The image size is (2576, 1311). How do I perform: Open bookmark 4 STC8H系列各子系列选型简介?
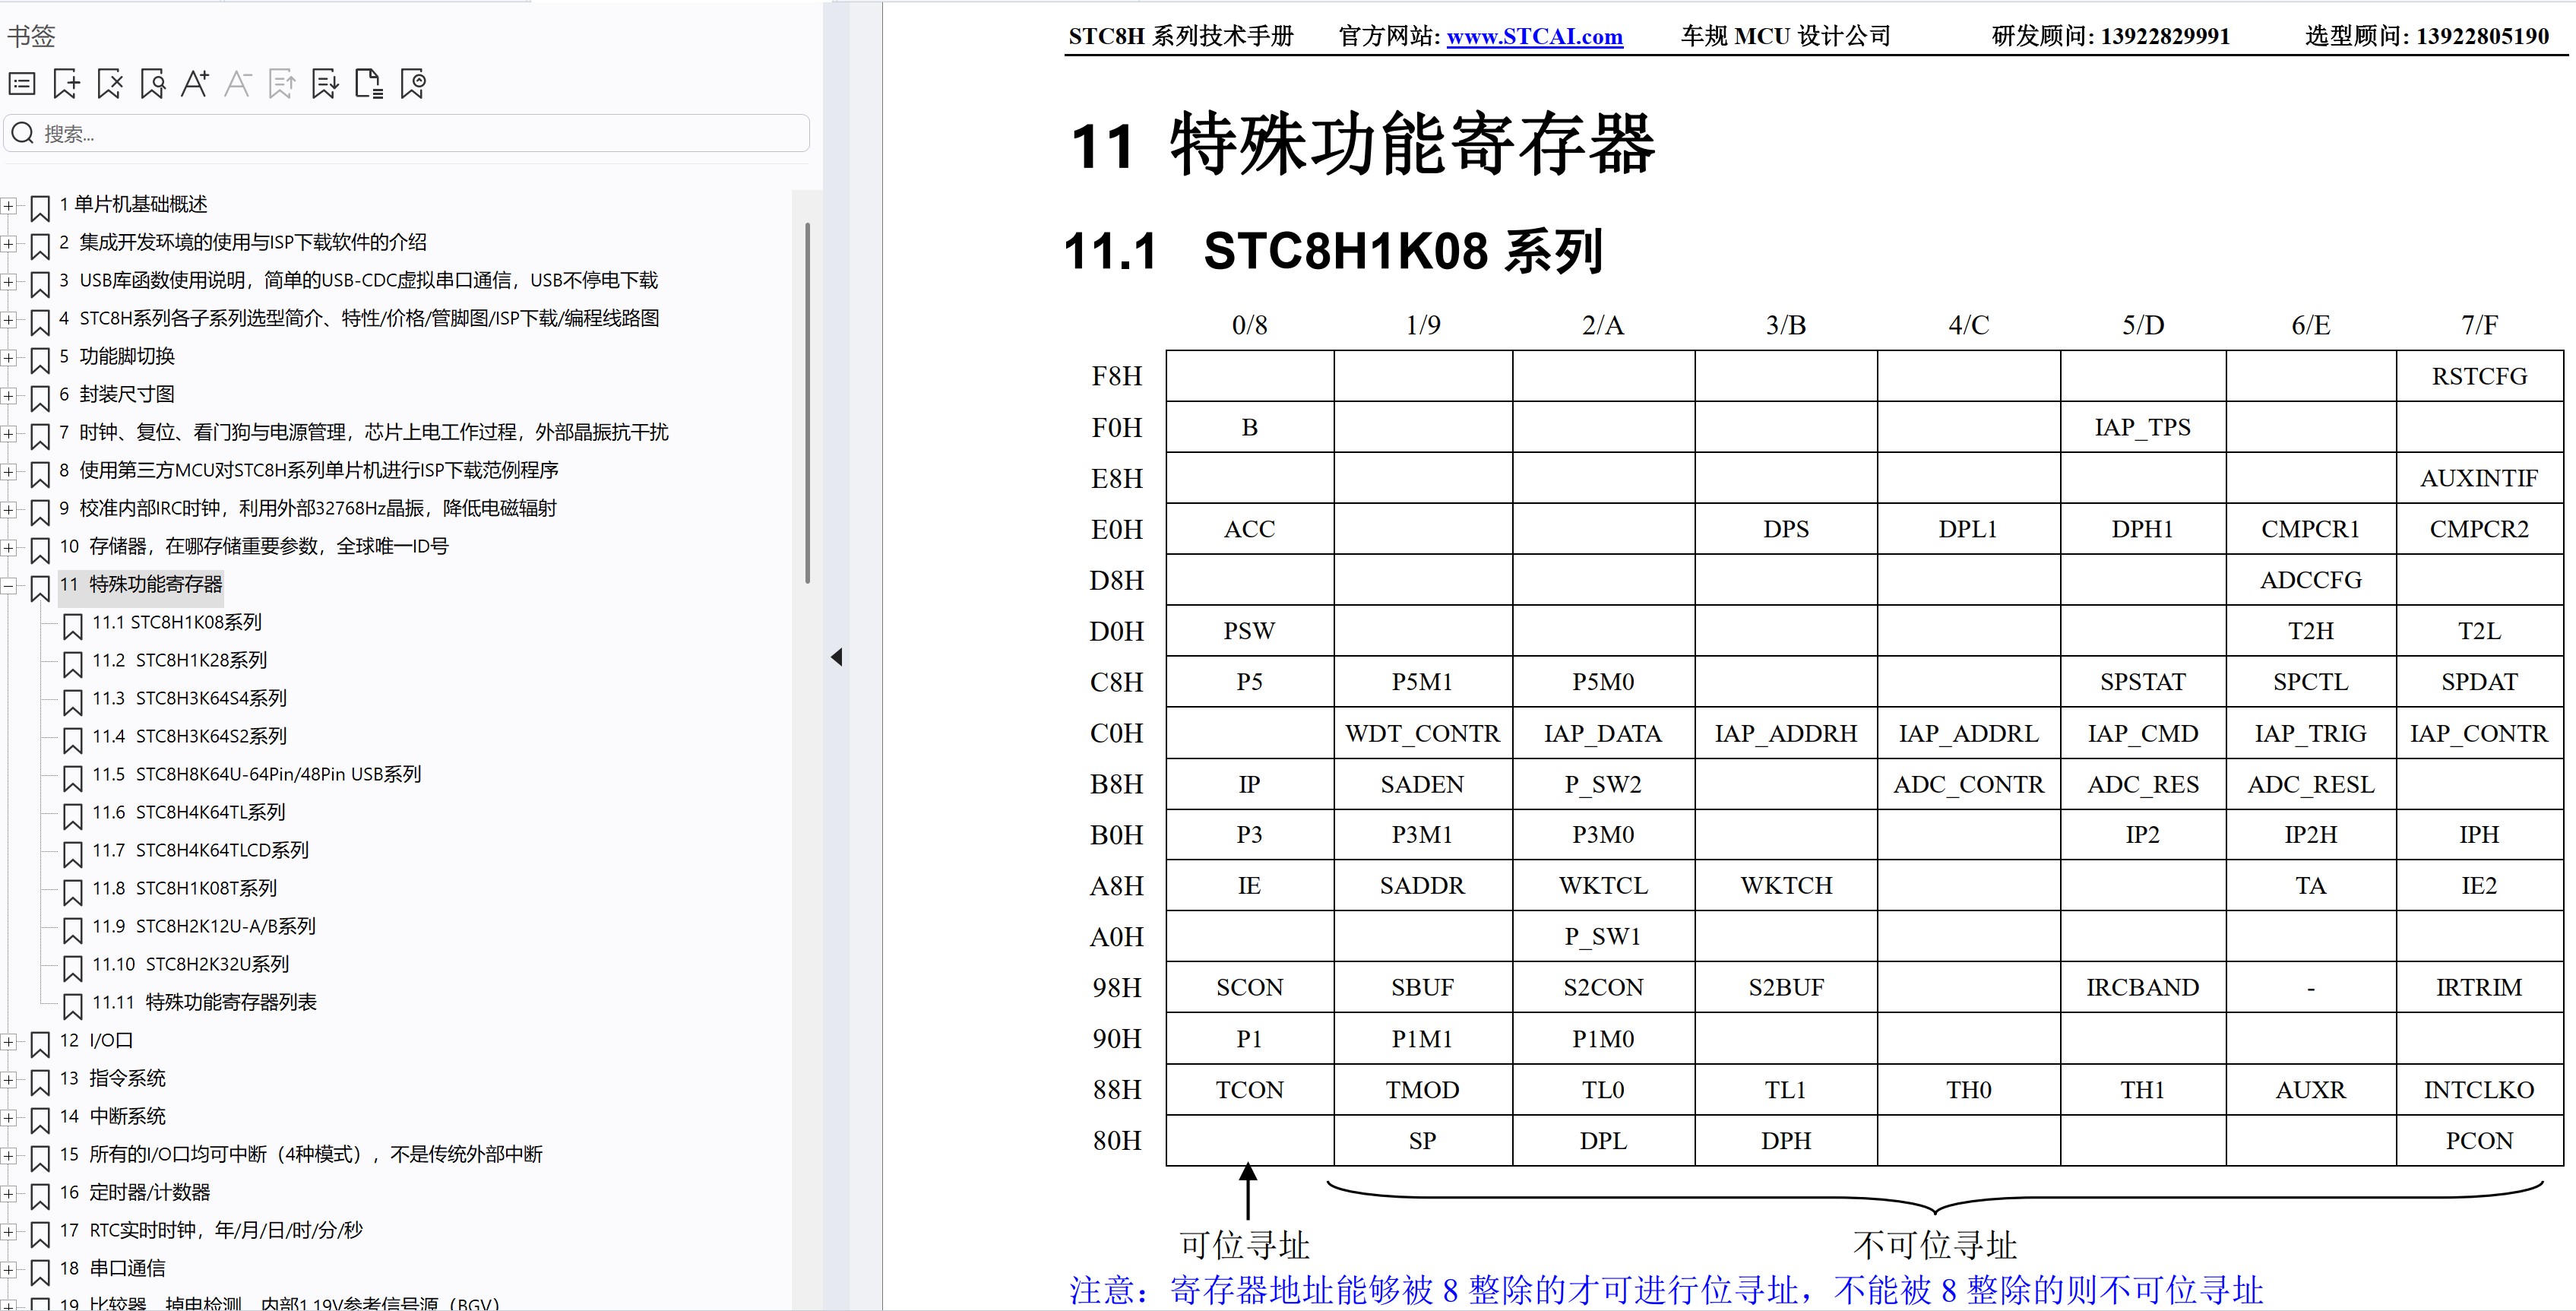(x=359, y=318)
